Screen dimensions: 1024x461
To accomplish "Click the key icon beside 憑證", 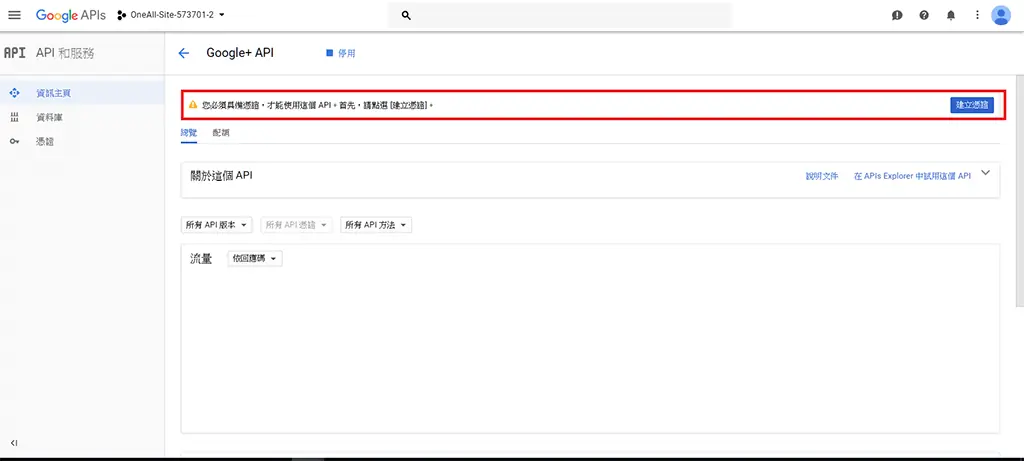I will point(14,142).
